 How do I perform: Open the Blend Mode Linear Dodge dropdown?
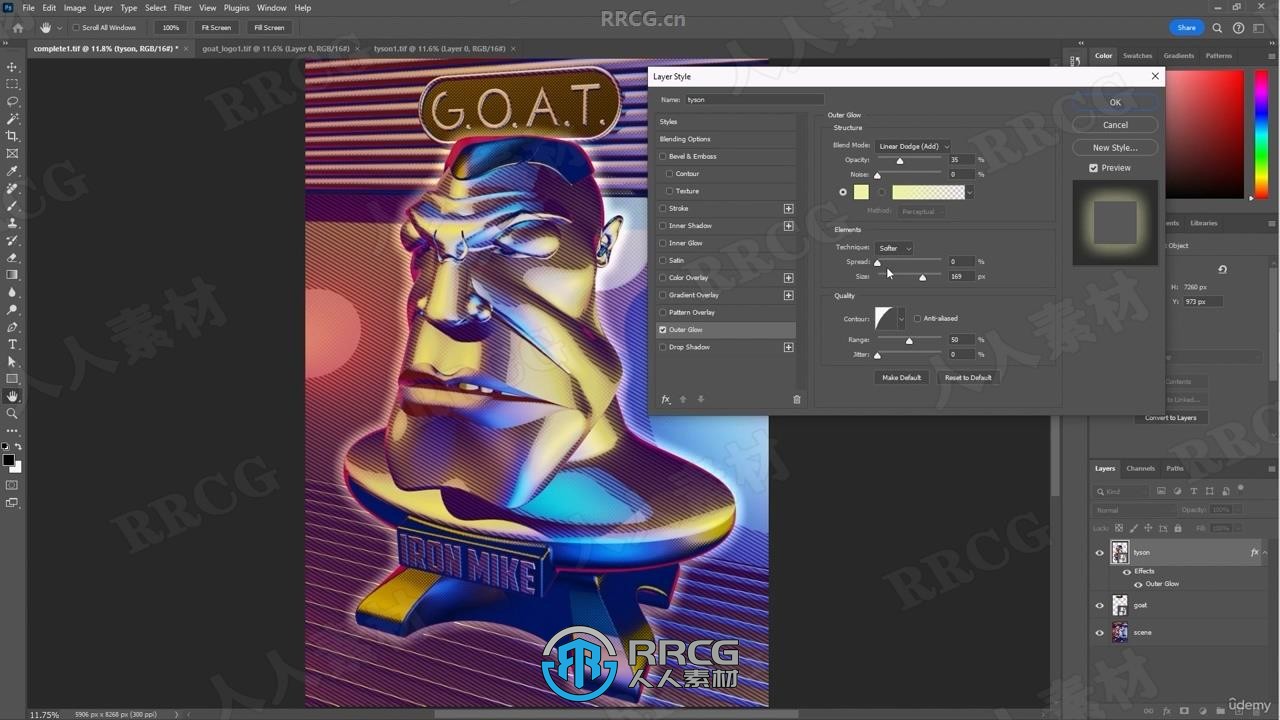(x=912, y=146)
